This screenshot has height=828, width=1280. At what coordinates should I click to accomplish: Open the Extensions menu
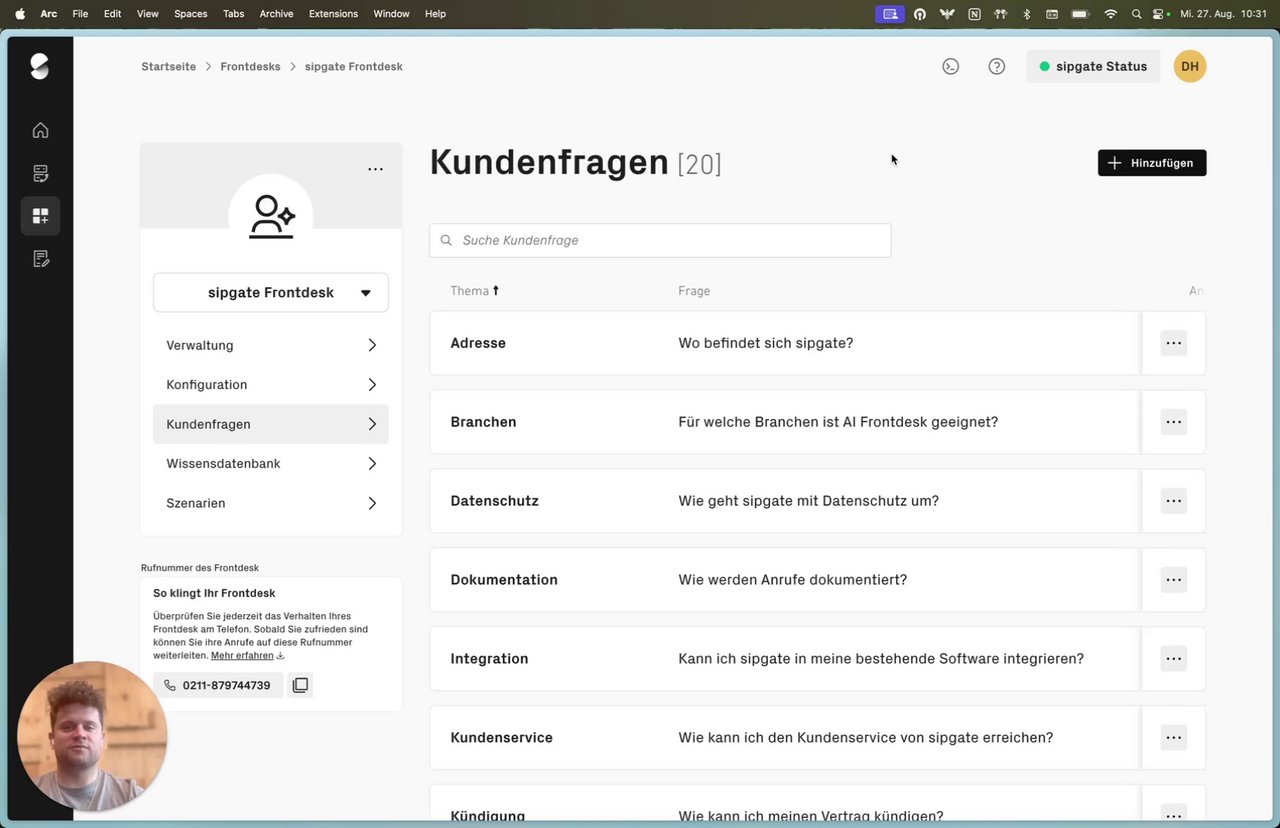tap(334, 14)
